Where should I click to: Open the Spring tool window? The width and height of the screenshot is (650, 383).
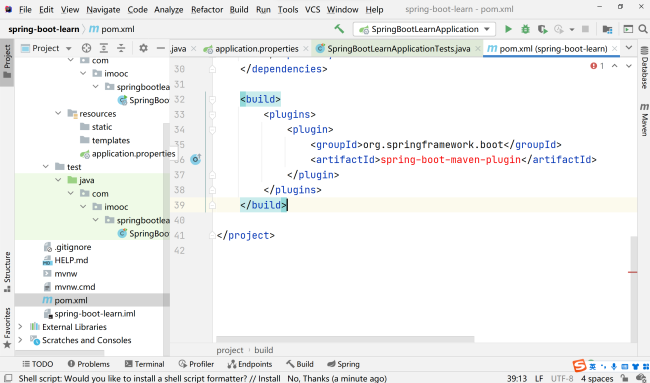pyautogui.click(x=343, y=364)
